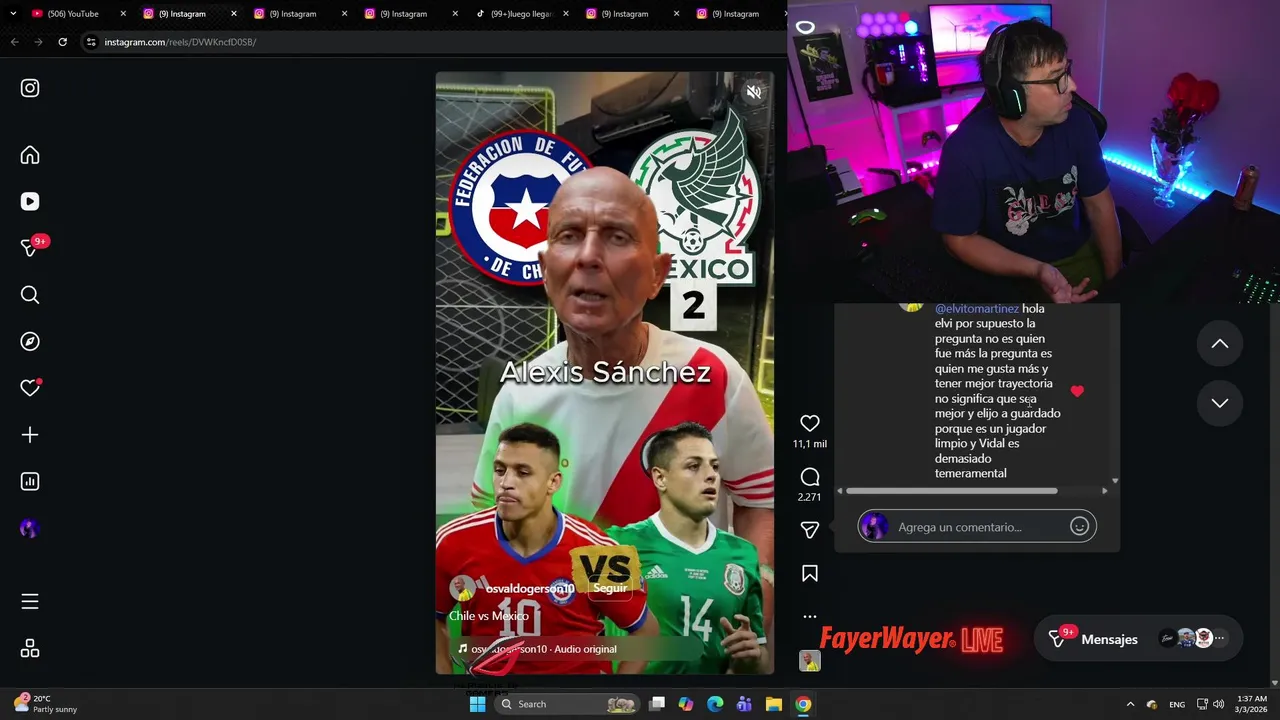Open the clock showing 1:37 AM
This screenshot has width=1280, height=720.
(1252, 704)
